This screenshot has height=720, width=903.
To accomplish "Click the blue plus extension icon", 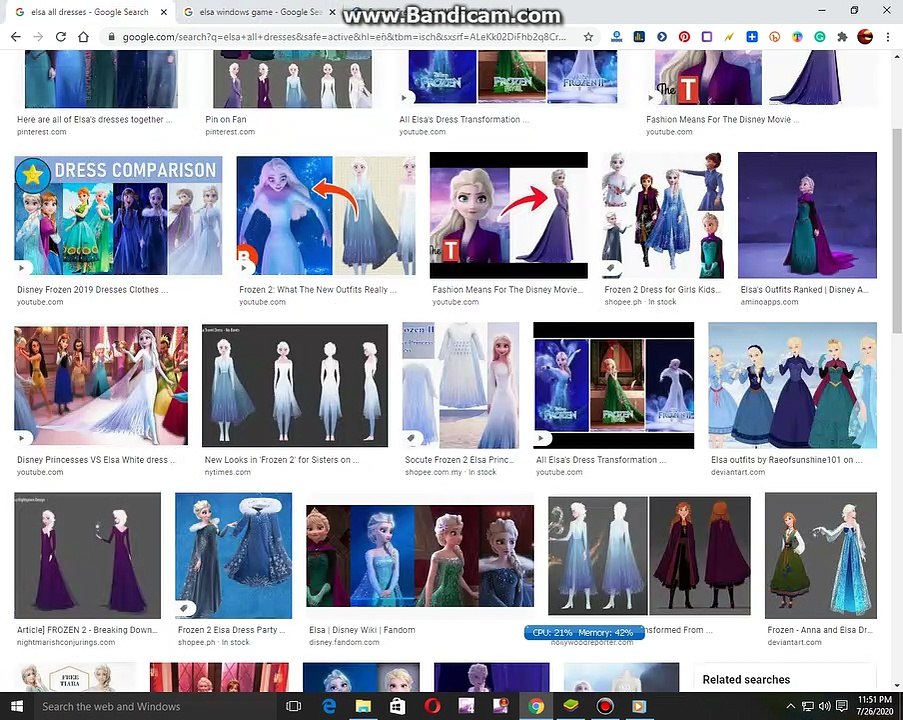I will (752, 37).
